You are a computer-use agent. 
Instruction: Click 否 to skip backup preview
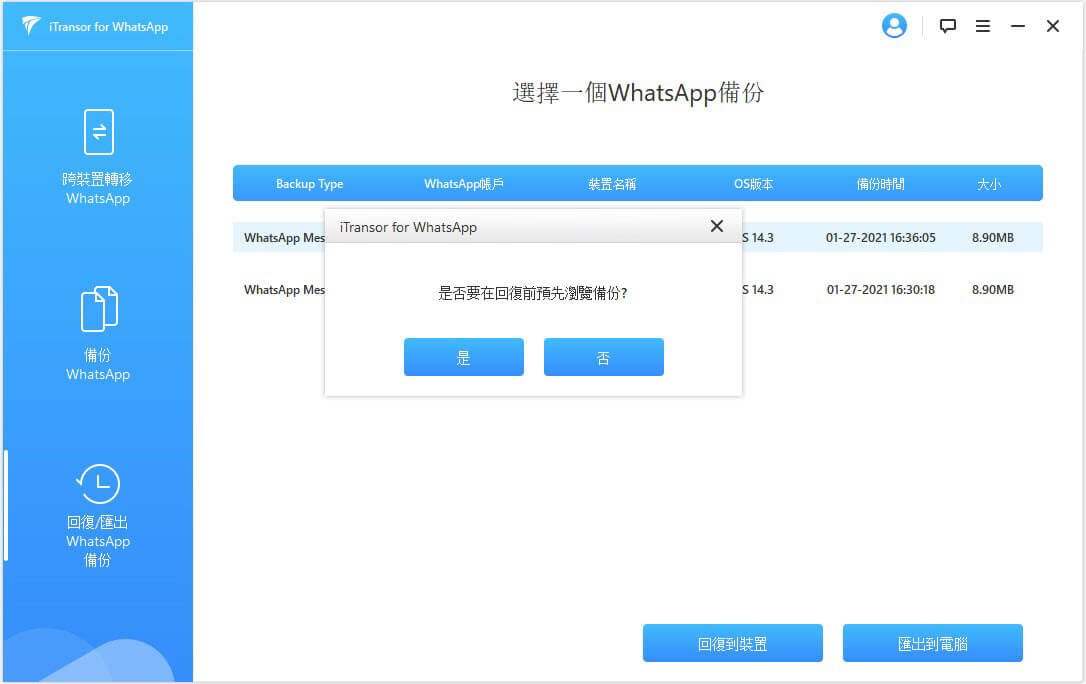(x=603, y=357)
